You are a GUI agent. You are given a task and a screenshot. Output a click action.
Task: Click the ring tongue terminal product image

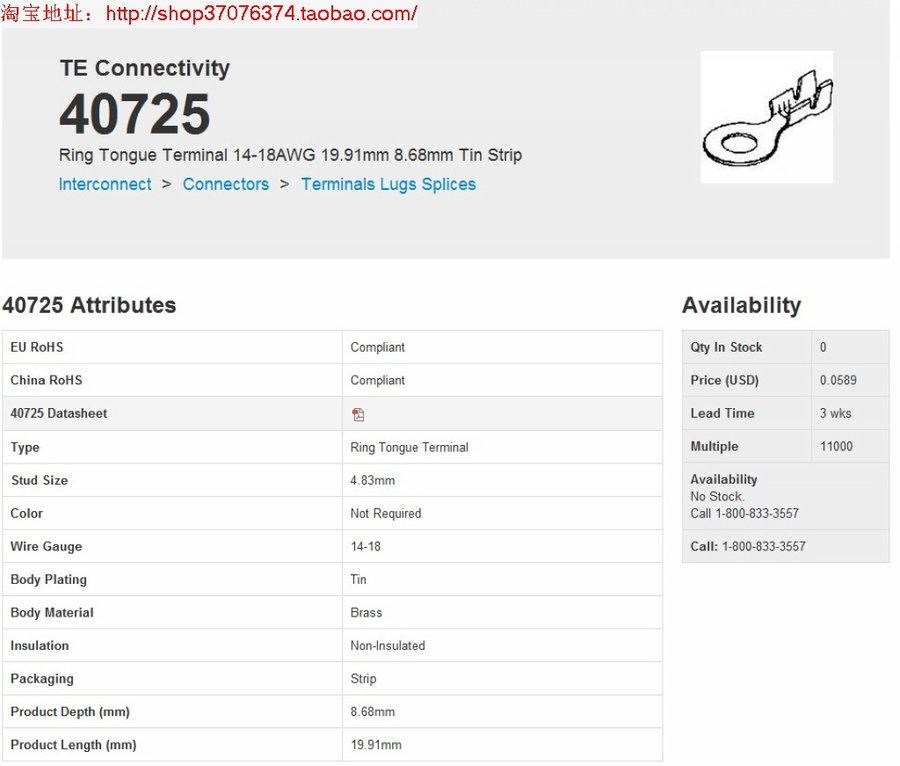[x=766, y=117]
